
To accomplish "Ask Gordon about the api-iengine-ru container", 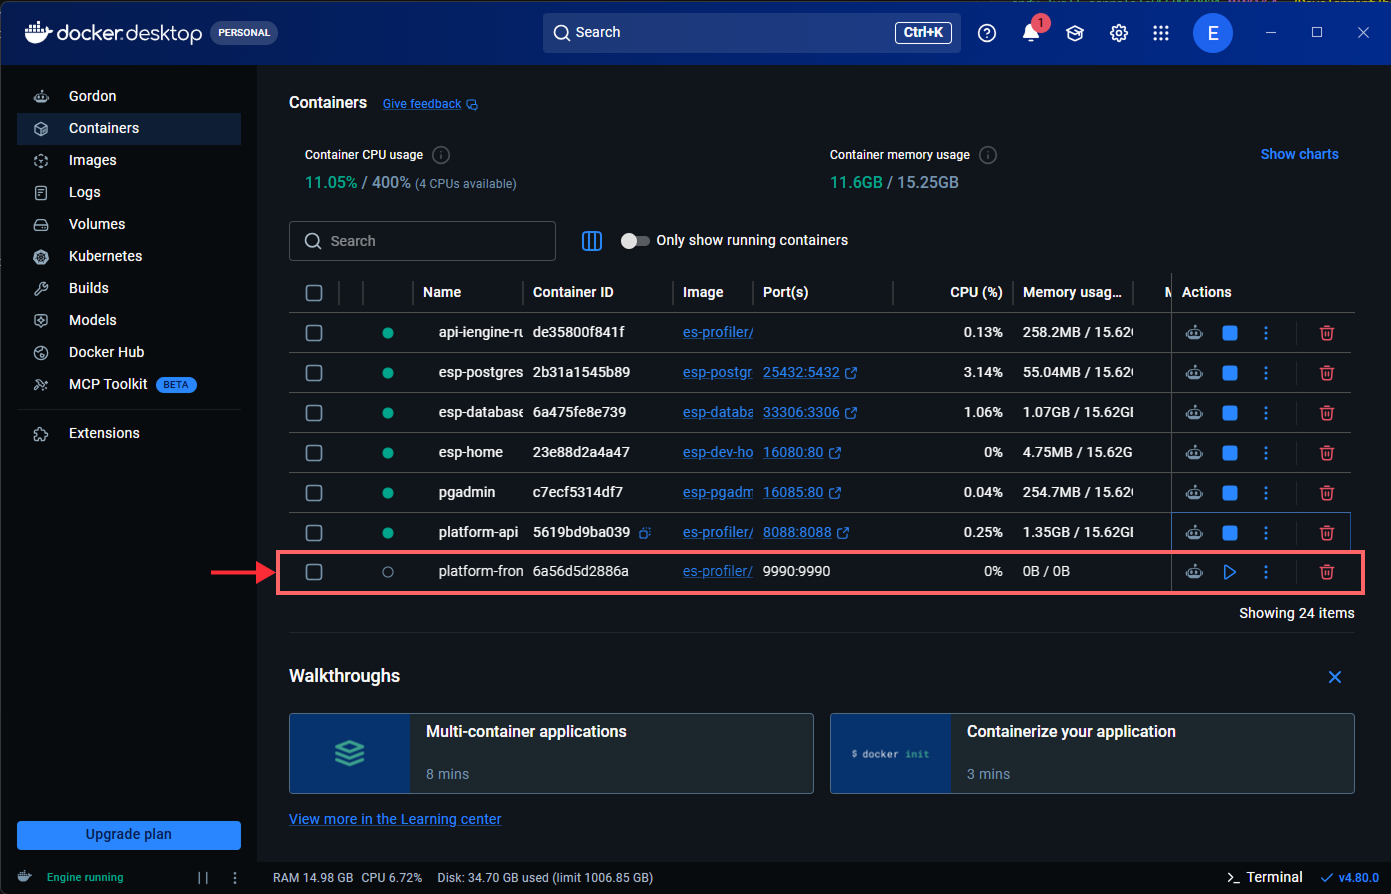I will click(1194, 333).
